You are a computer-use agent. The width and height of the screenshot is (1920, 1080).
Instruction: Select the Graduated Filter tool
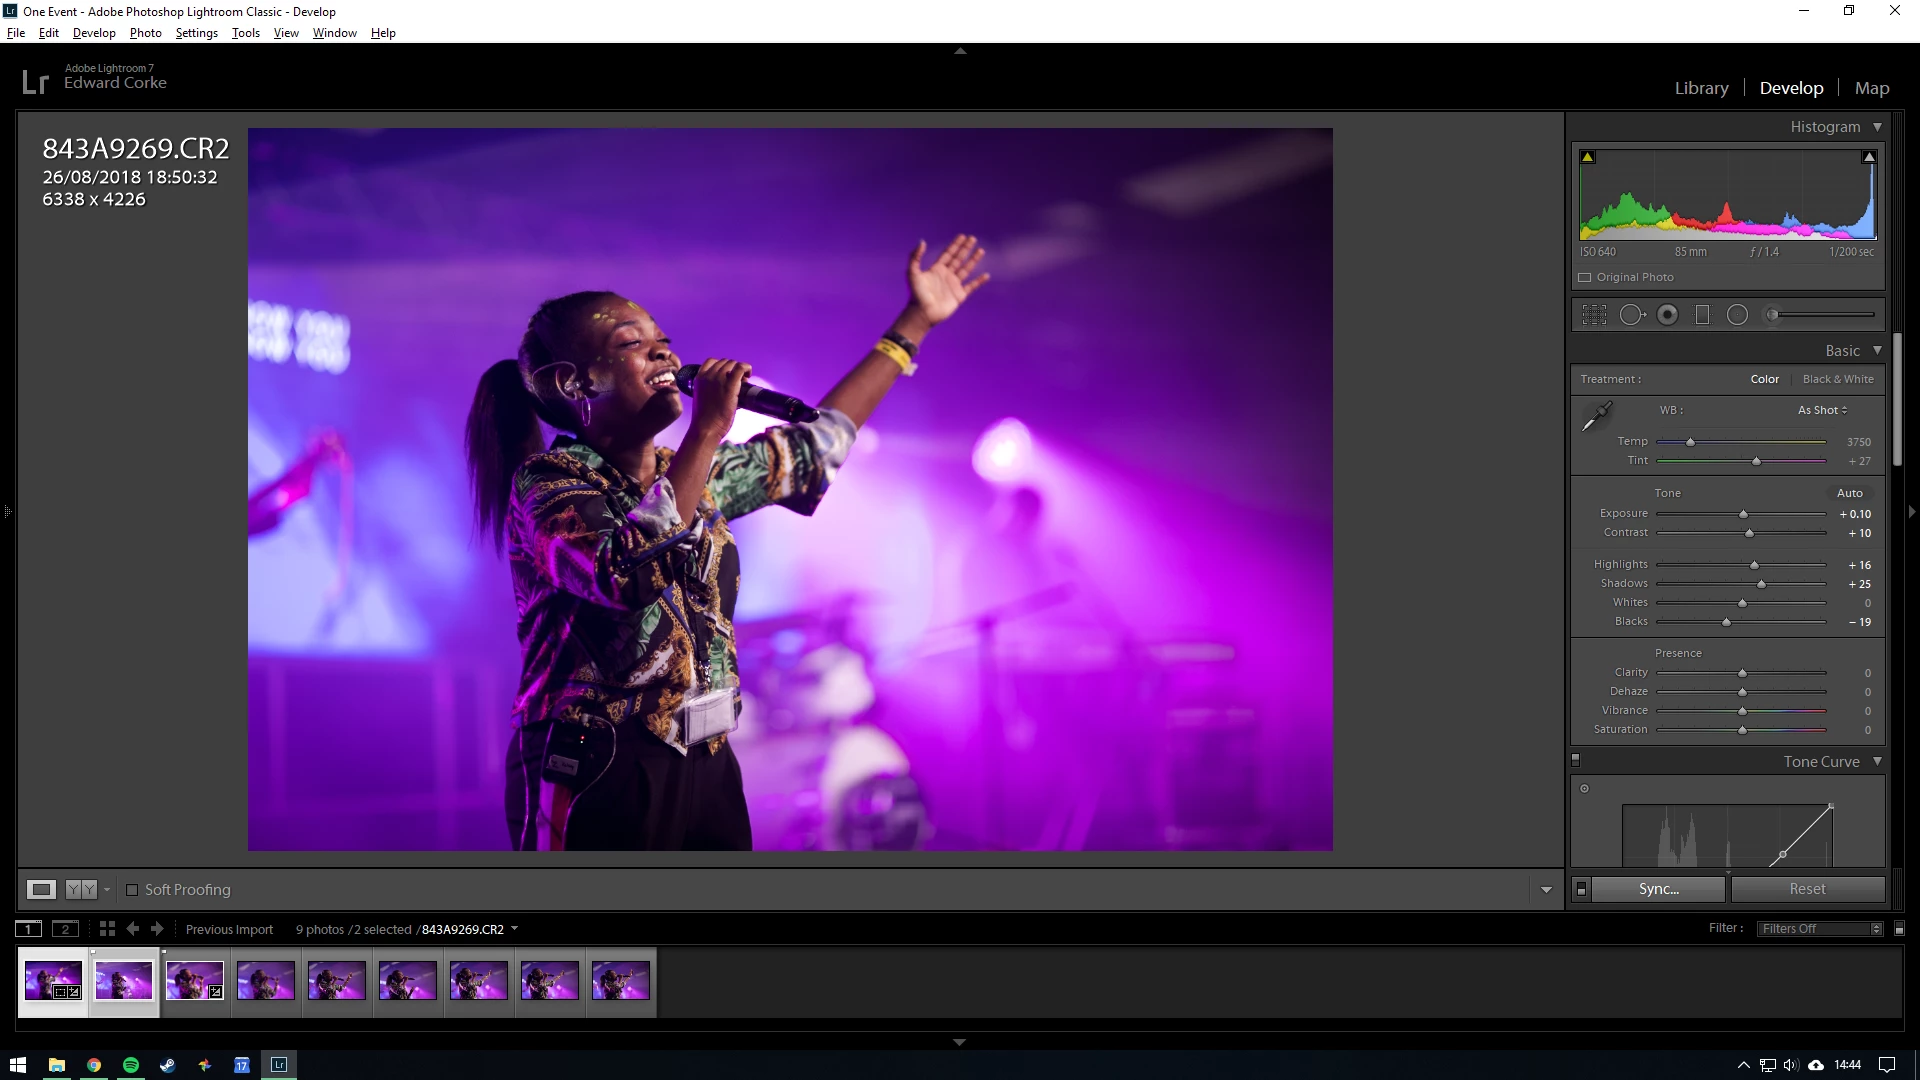click(1702, 315)
